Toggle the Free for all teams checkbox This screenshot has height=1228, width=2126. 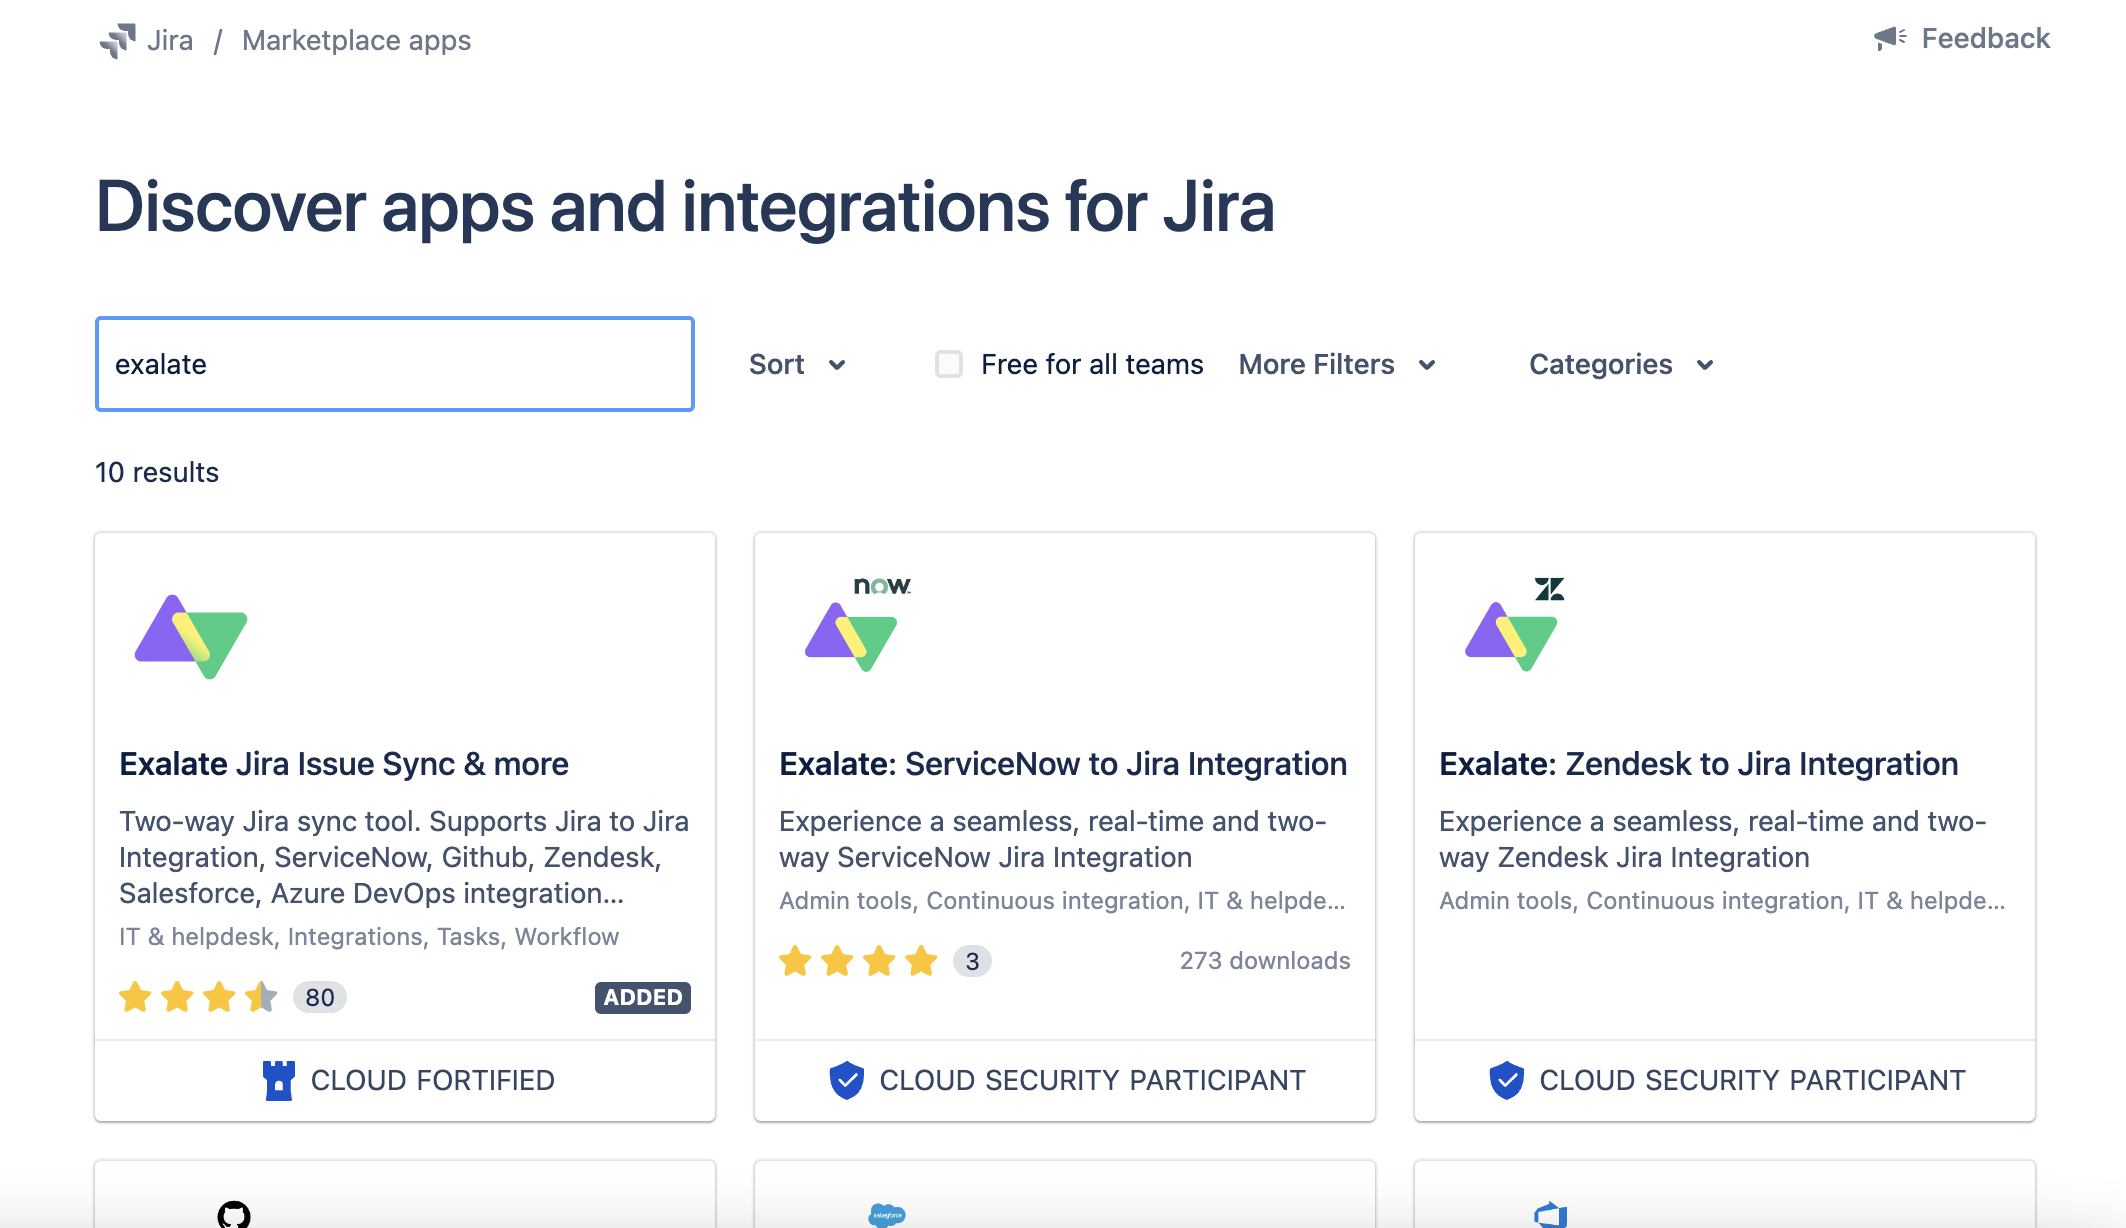pyautogui.click(x=948, y=364)
